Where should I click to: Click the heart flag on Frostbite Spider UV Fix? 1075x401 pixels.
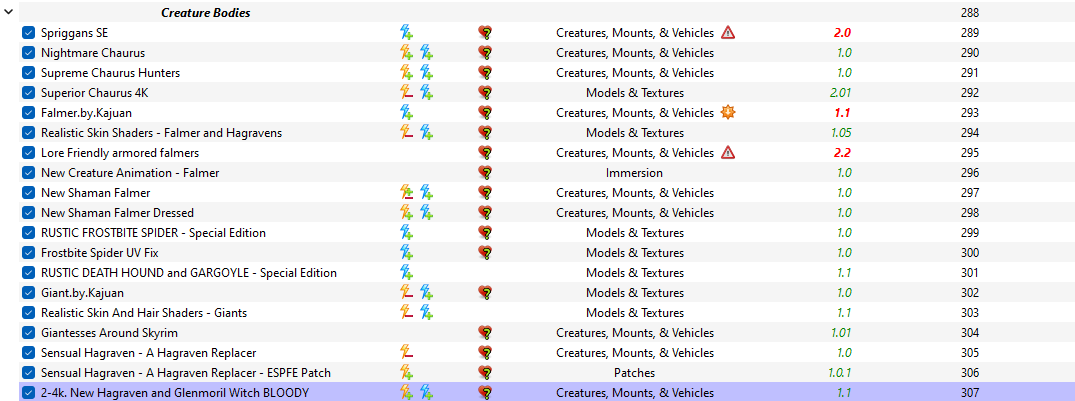[x=485, y=253]
